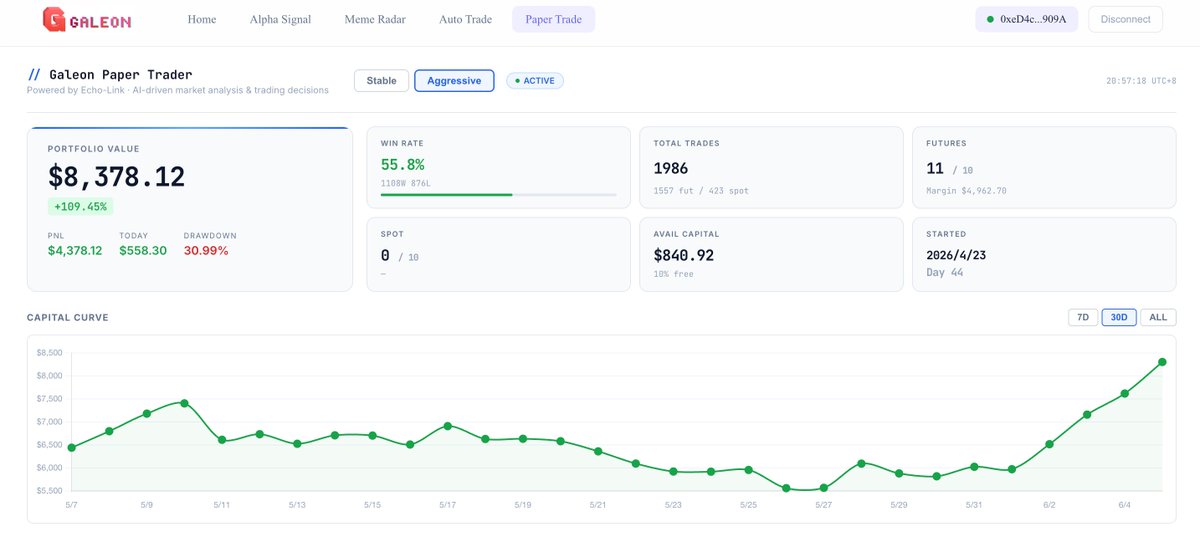The width and height of the screenshot is (1200, 542).
Task: Open Meme Radar section
Action: pyautogui.click(x=375, y=19)
